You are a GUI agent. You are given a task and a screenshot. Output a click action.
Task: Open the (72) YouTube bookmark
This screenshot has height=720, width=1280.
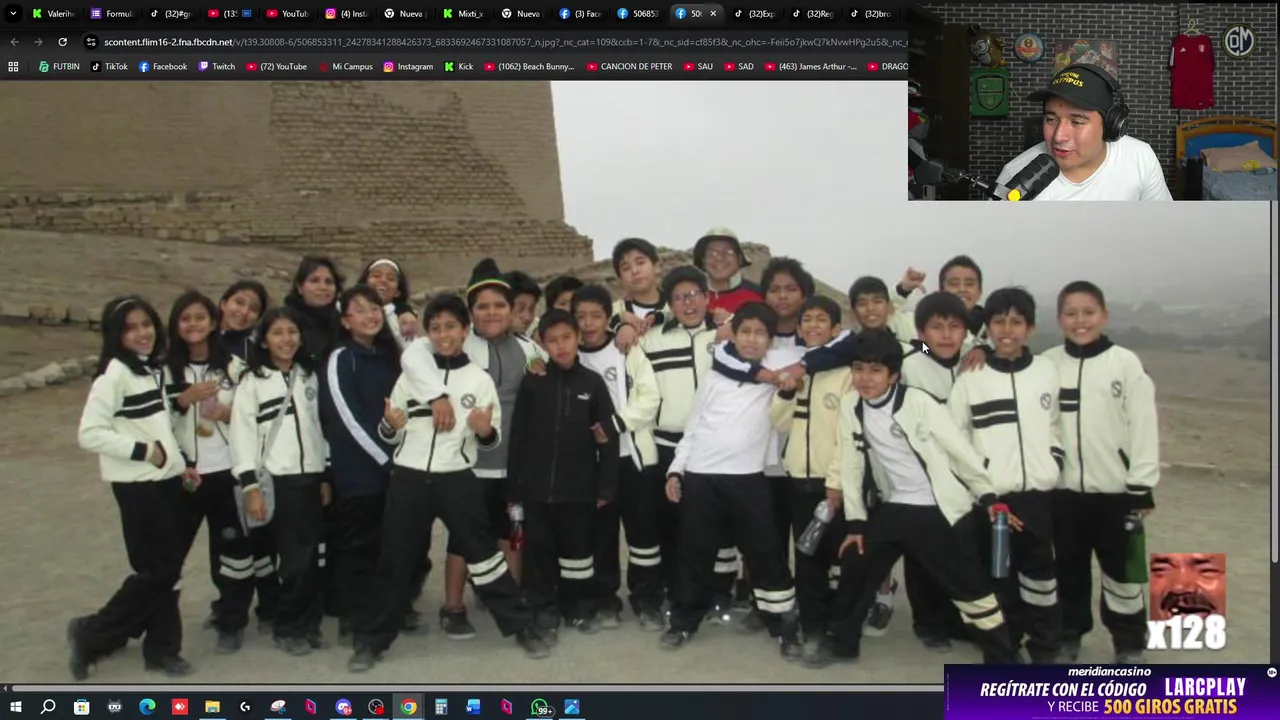[276, 67]
